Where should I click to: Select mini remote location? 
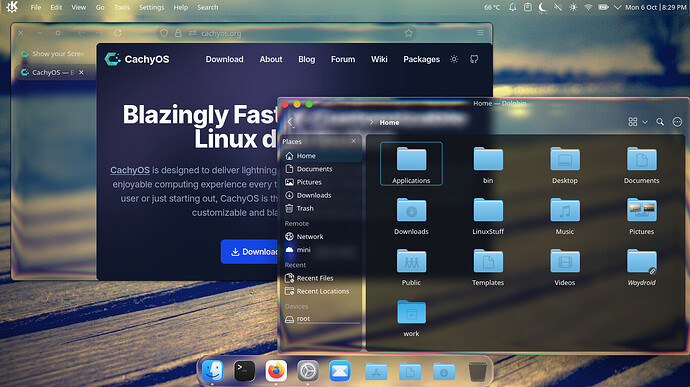(321, 250)
